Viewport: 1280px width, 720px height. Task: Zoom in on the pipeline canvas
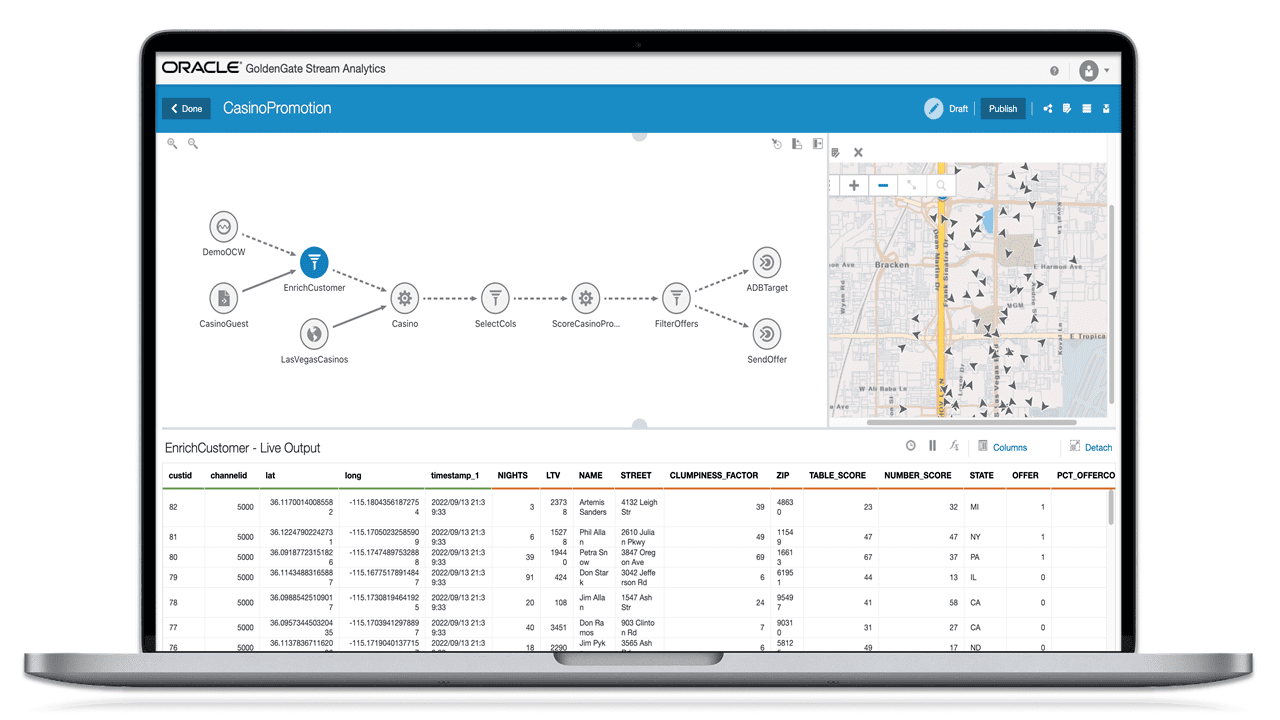[x=172, y=143]
